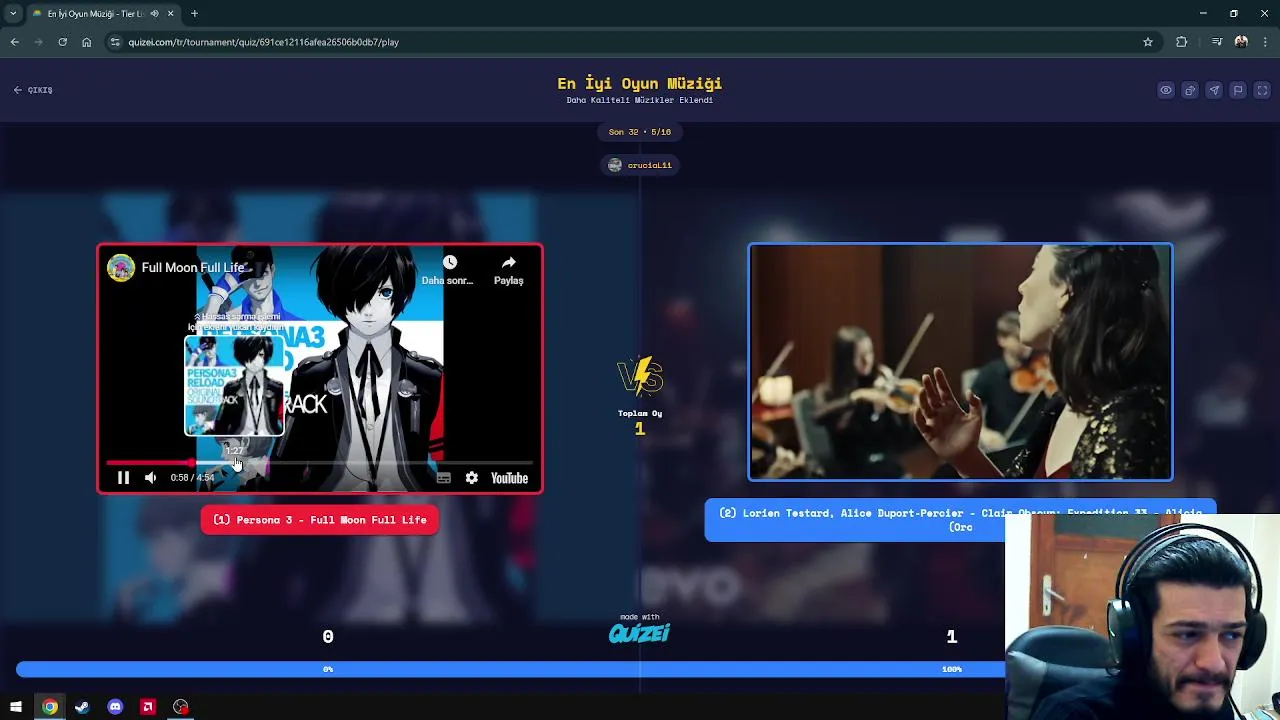Click the Watch Later clock icon
Screen dimensions: 1280x720
pyautogui.click(x=449, y=263)
